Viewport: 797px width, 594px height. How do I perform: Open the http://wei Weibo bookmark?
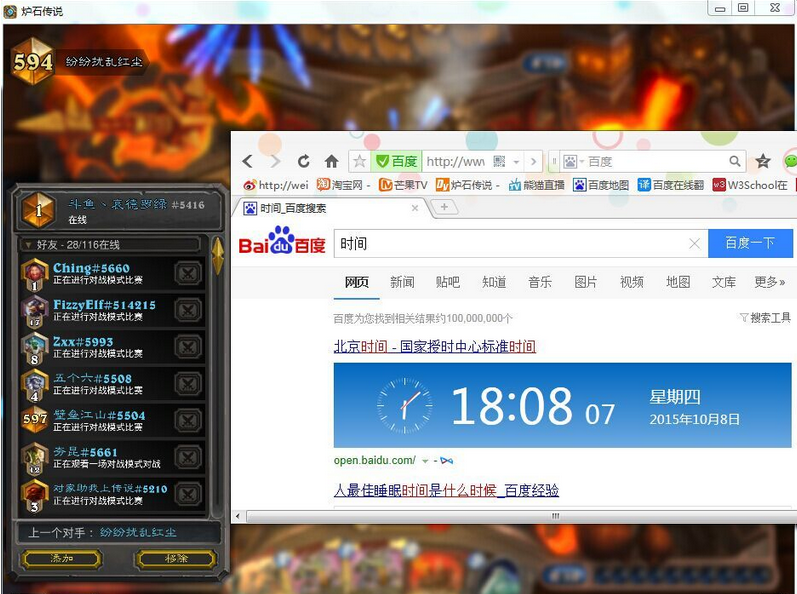276,185
